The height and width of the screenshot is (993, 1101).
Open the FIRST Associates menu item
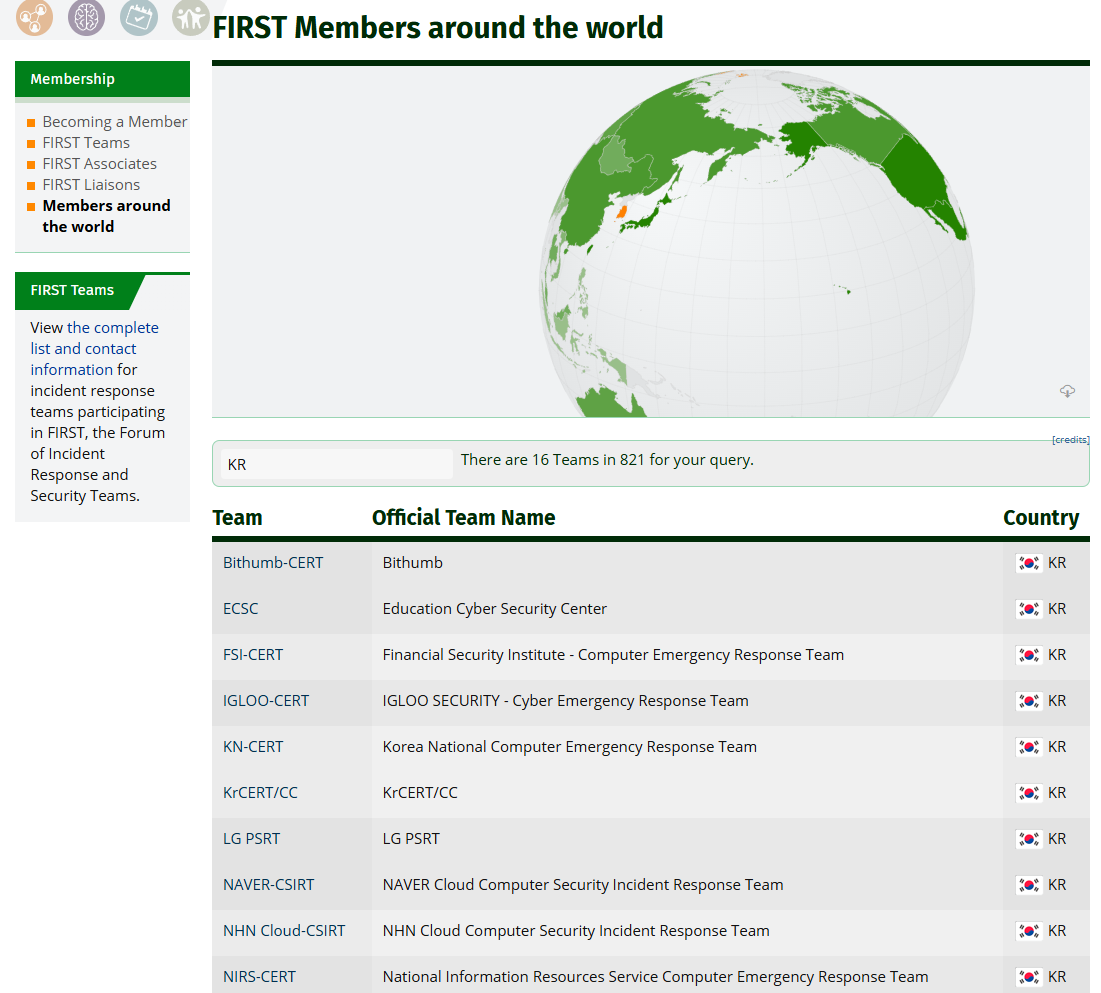click(99, 164)
